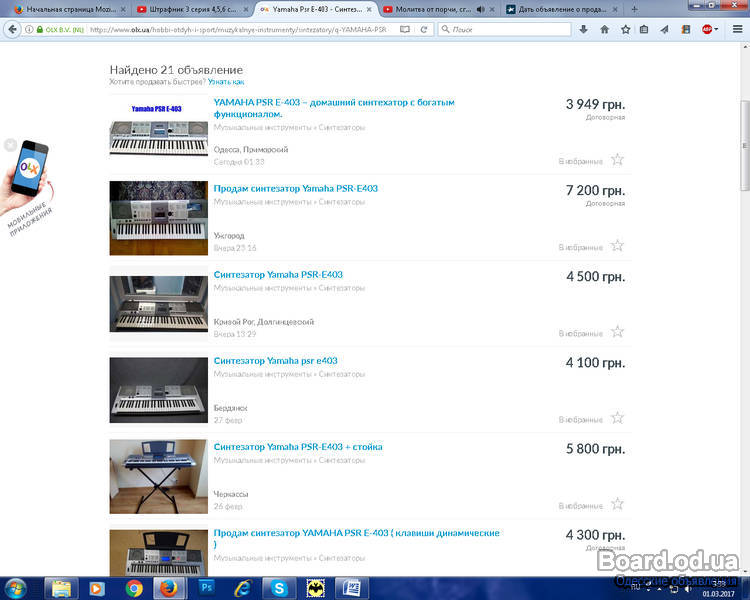Open the downloads arrow in toolbar
This screenshot has height=600, width=750.
[x=583, y=29]
